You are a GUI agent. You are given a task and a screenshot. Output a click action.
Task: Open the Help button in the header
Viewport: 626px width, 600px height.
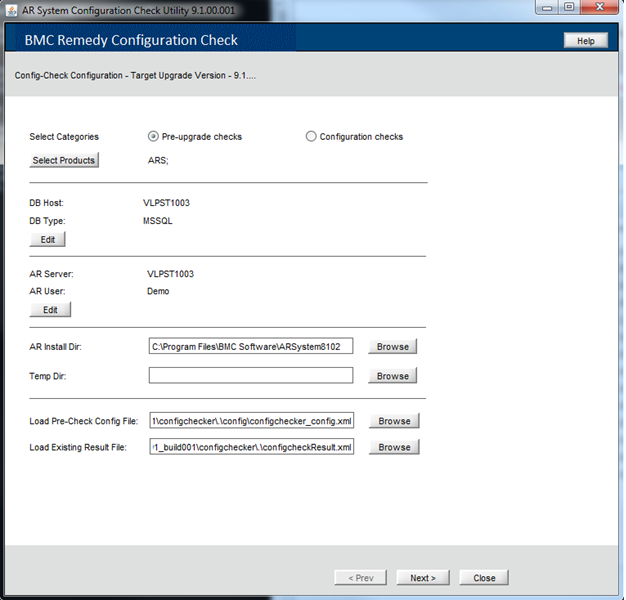[585, 41]
